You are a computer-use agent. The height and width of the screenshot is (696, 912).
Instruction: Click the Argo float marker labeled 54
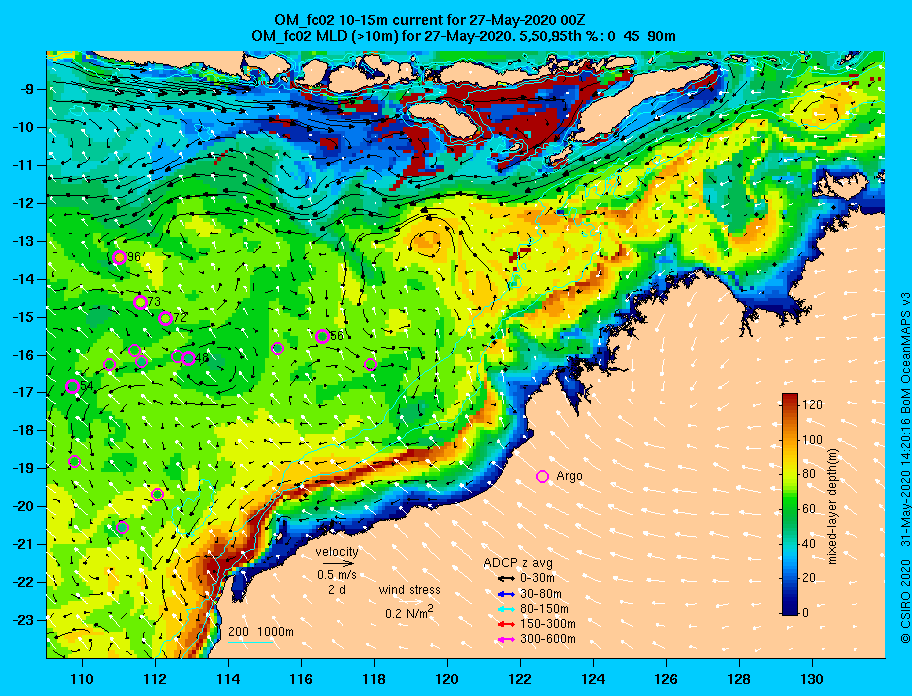[x=72, y=386]
